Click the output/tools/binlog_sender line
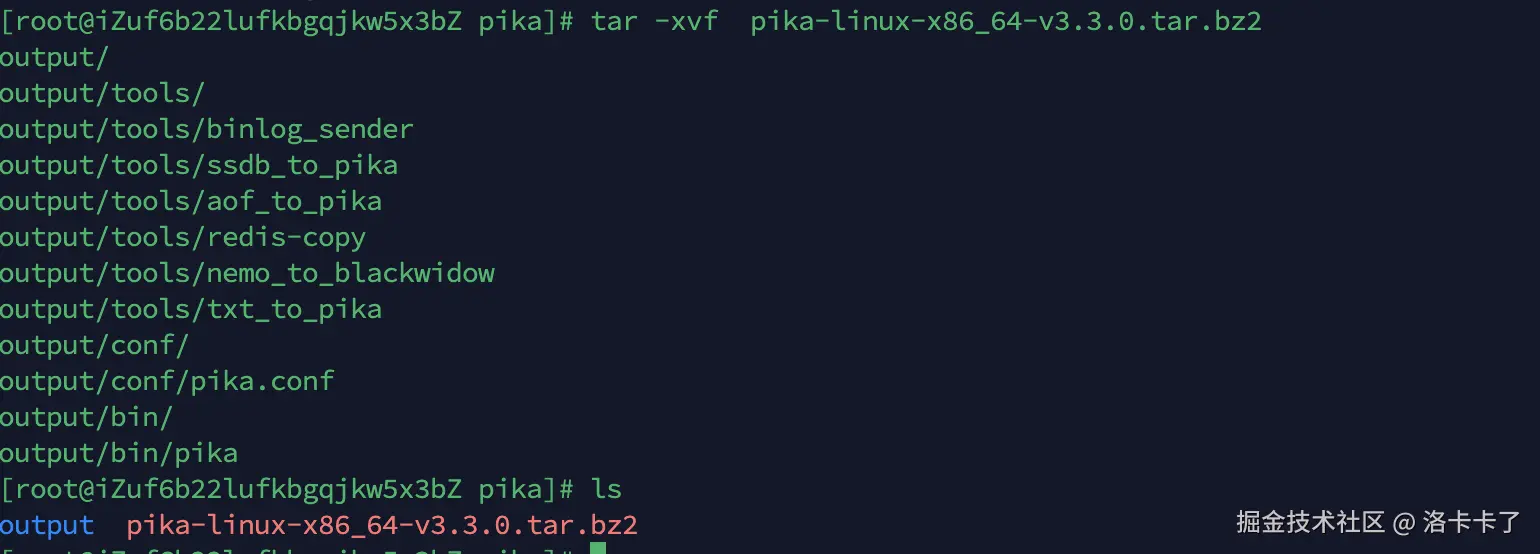 (207, 129)
